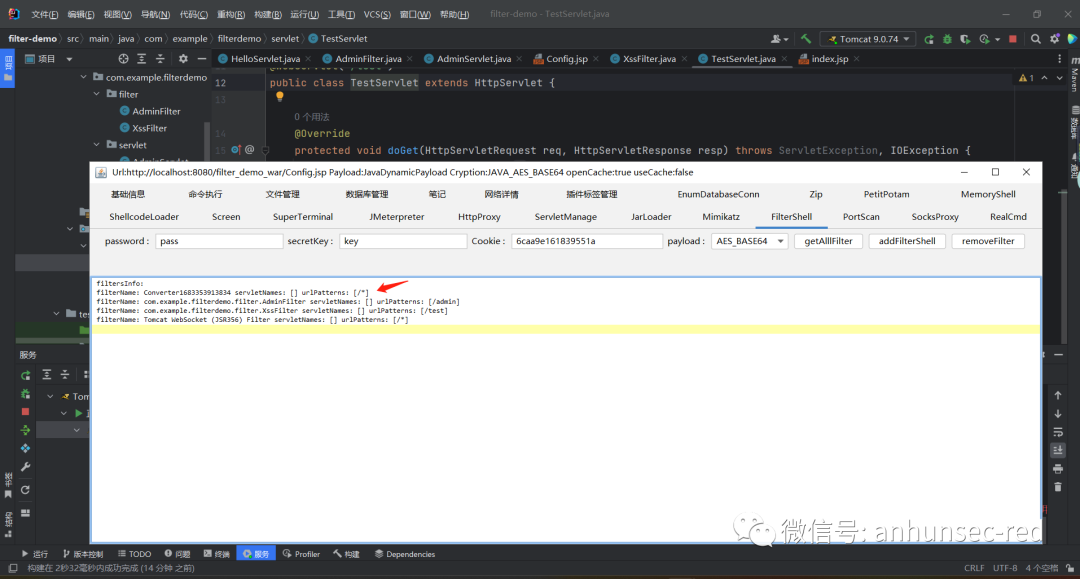This screenshot has height=579, width=1080.
Task: Fold the doGet method at line 15
Action: pyautogui.click(x=265, y=150)
